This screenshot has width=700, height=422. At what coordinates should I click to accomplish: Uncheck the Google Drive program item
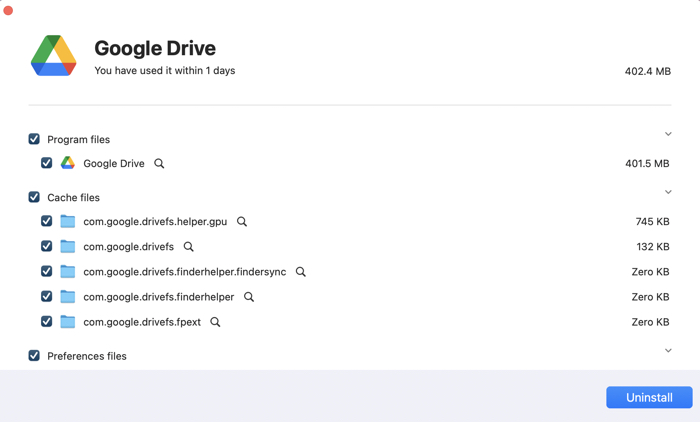click(x=47, y=163)
